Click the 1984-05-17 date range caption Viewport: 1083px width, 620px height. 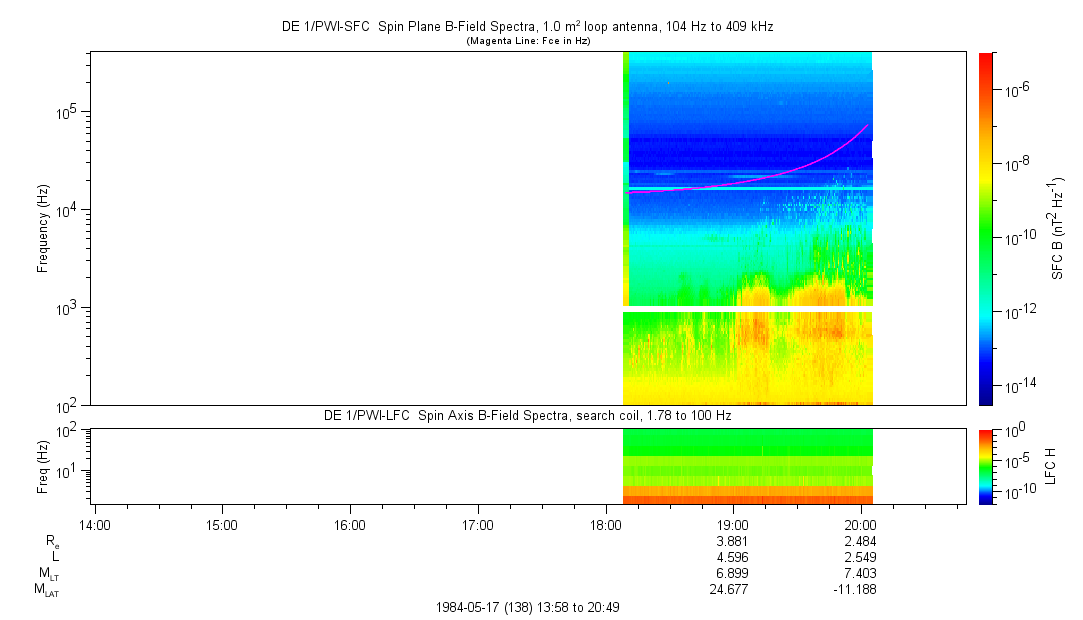527,607
